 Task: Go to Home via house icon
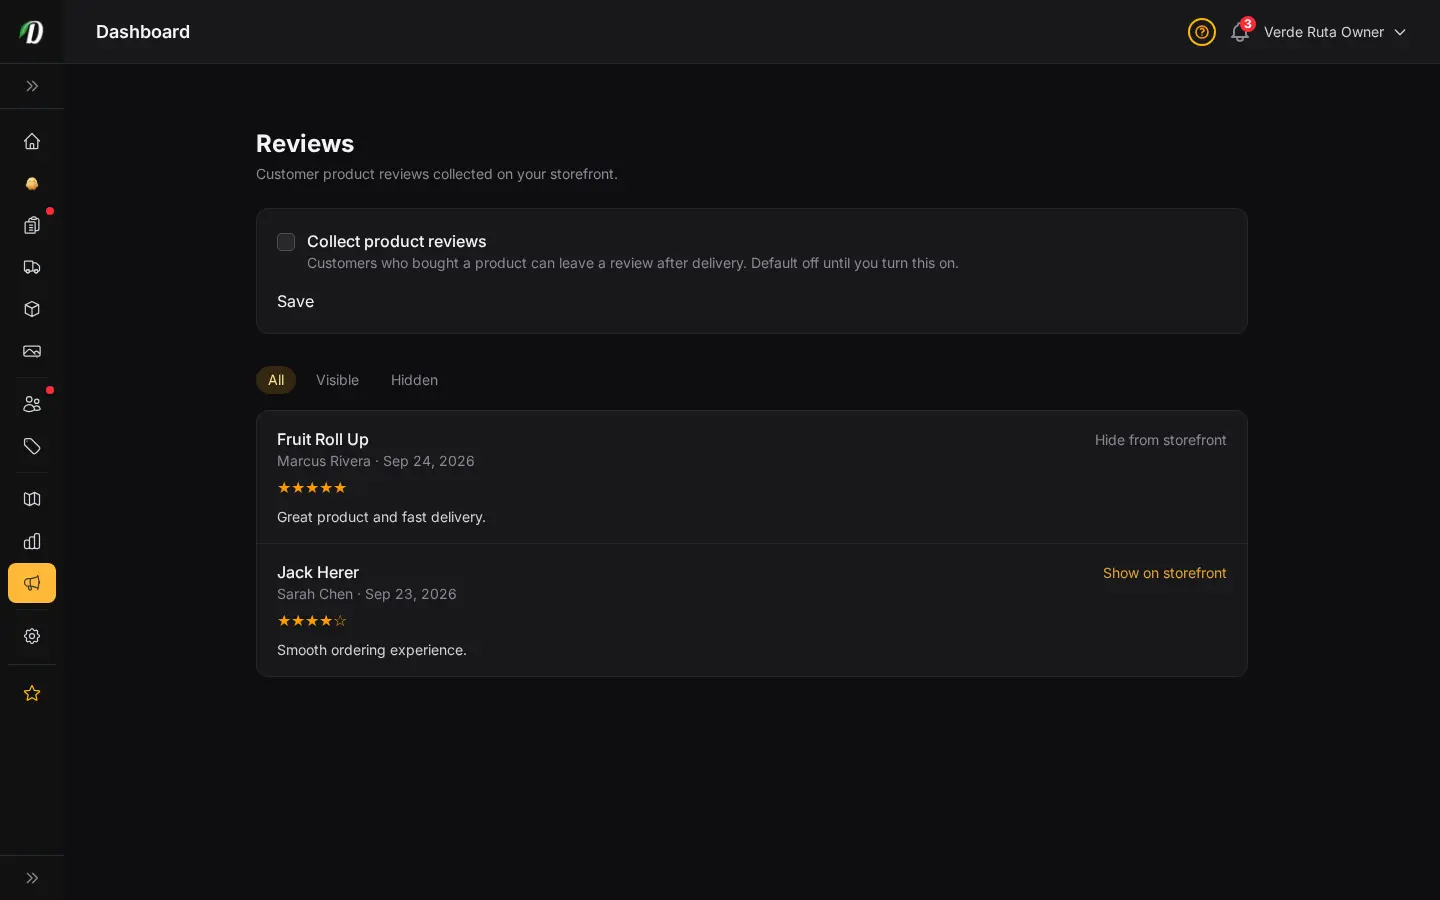[x=32, y=141]
